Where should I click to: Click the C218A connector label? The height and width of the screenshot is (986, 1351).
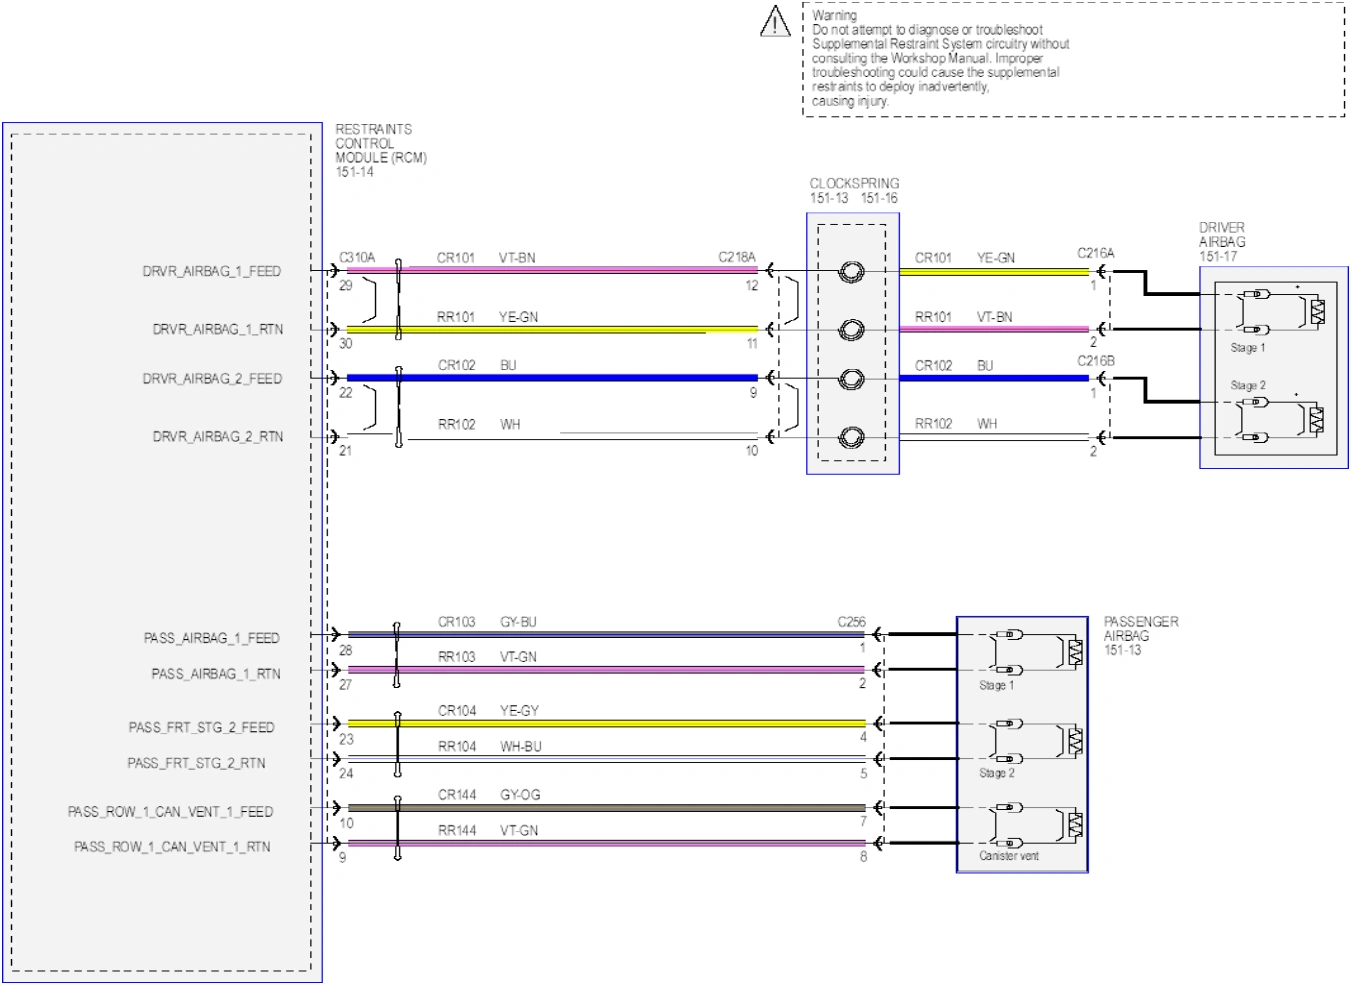[737, 257]
